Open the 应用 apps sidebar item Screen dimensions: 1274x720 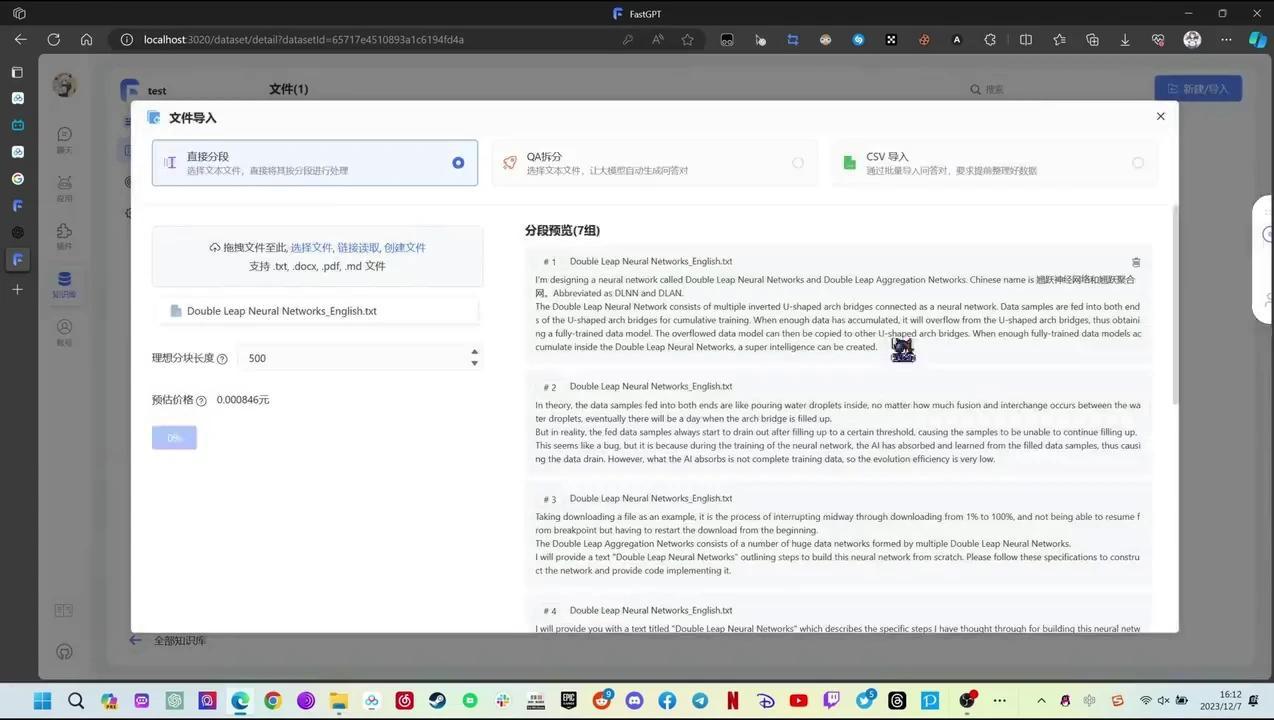(x=64, y=188)
